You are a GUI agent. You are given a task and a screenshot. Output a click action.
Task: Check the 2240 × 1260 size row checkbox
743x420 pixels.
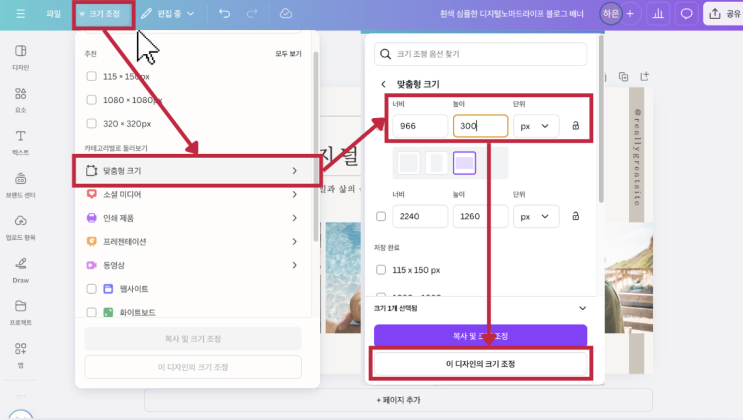tap(381, 216)
